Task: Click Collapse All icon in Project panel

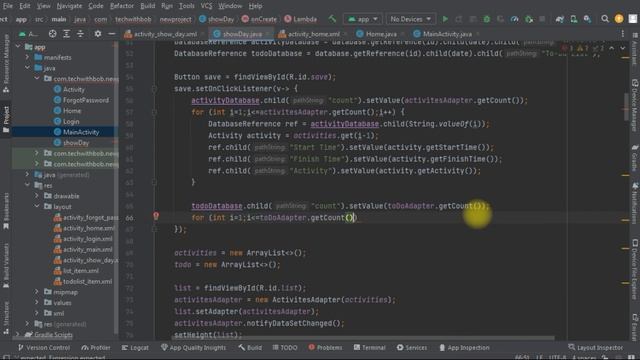Action: [x=80, y=34]
